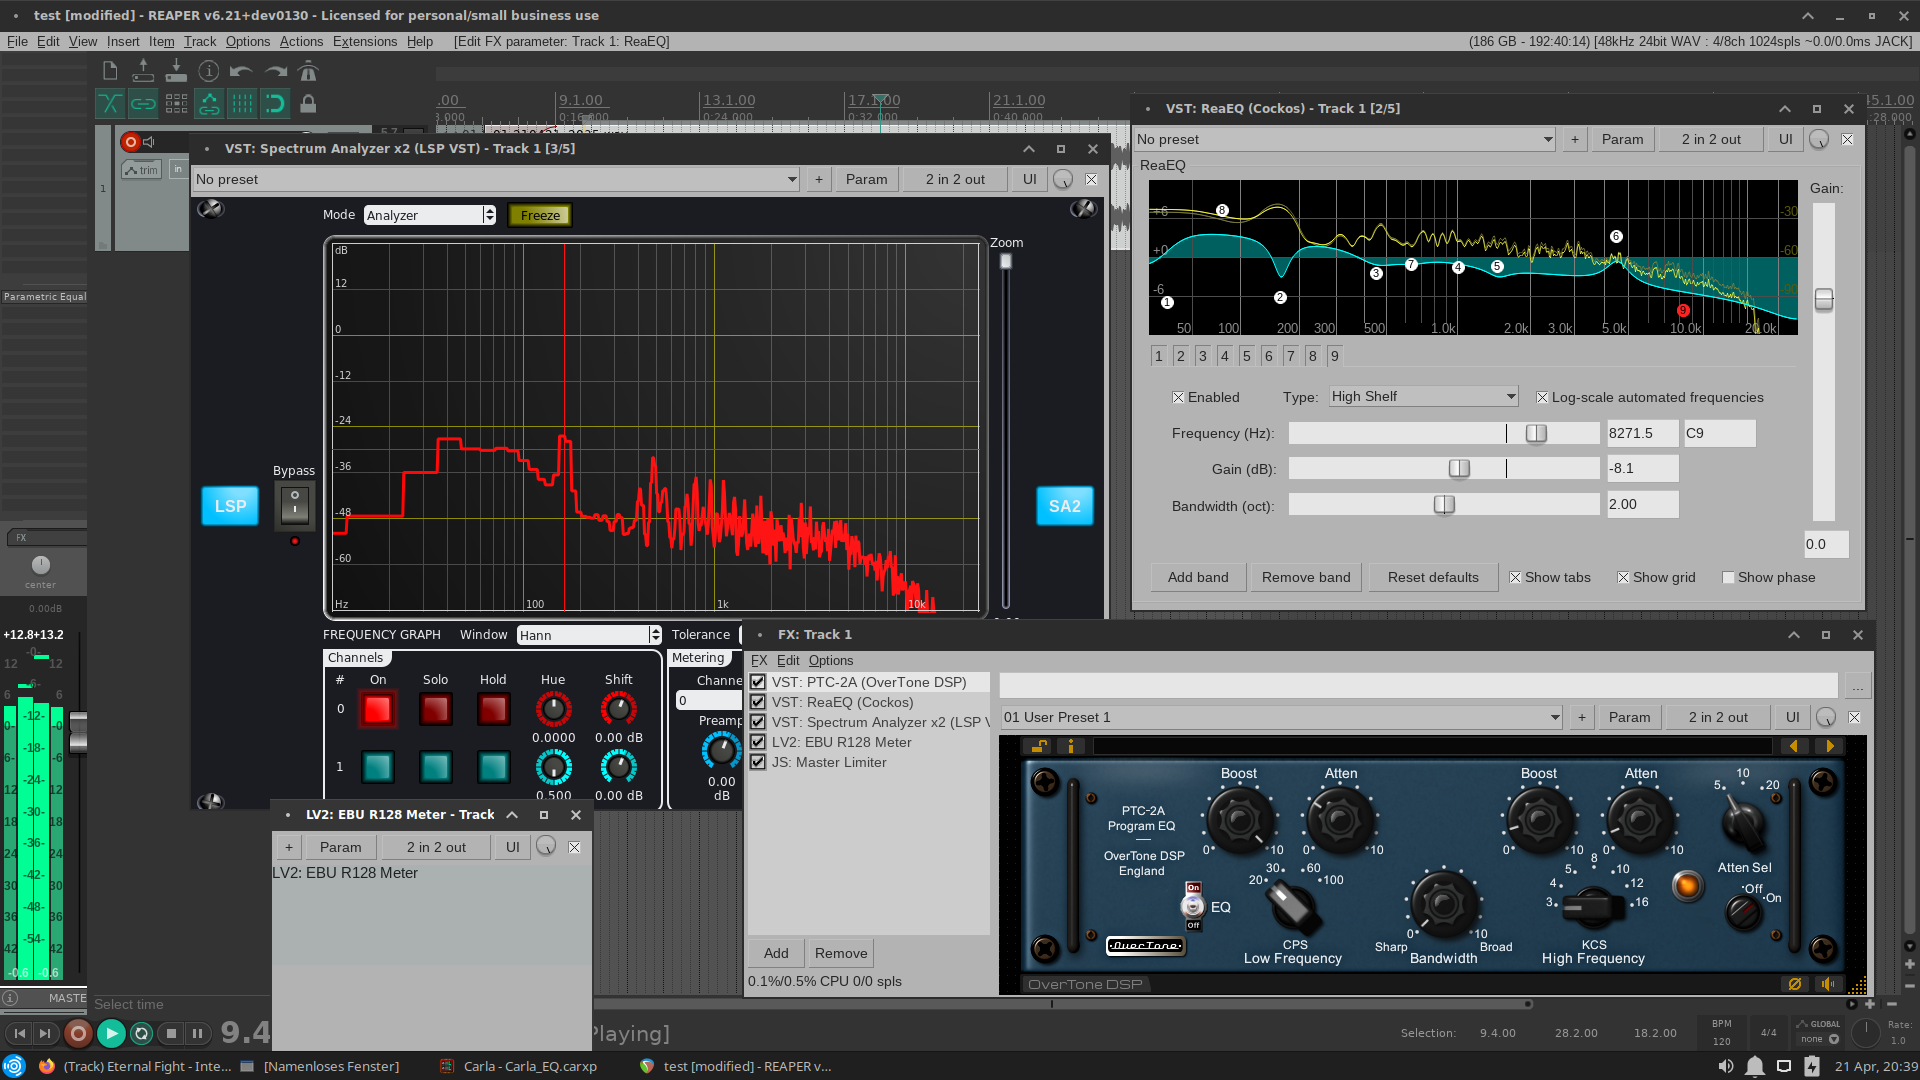This screenshot has height=1080, width=1920.
Task: Click the Add button in FX chain
Action: coord(776,953)
